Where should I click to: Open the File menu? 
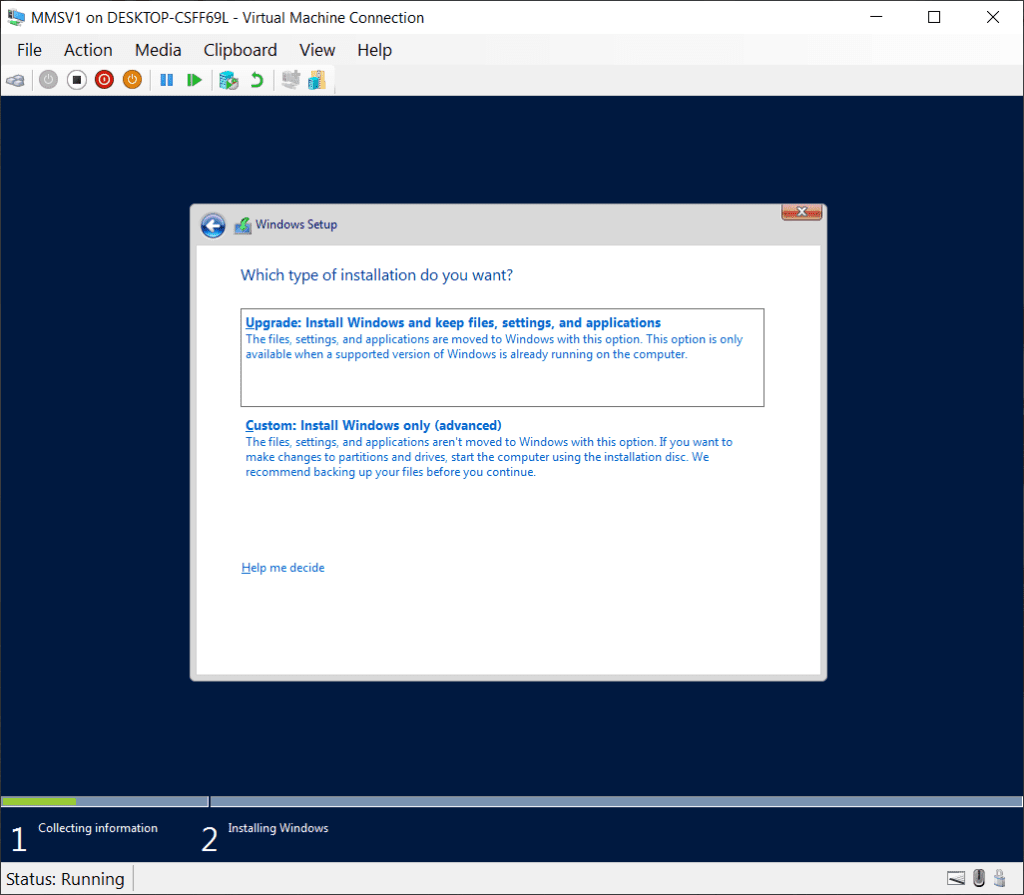tap(29, 50)
